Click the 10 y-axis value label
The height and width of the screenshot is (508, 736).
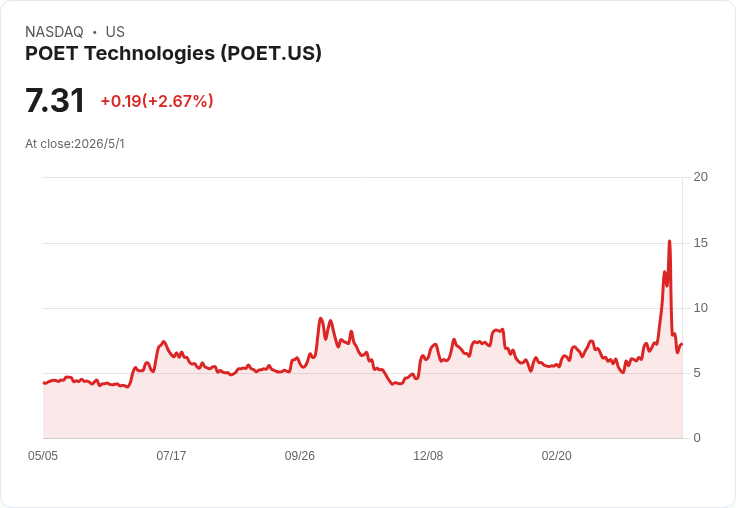click(701, 308)
